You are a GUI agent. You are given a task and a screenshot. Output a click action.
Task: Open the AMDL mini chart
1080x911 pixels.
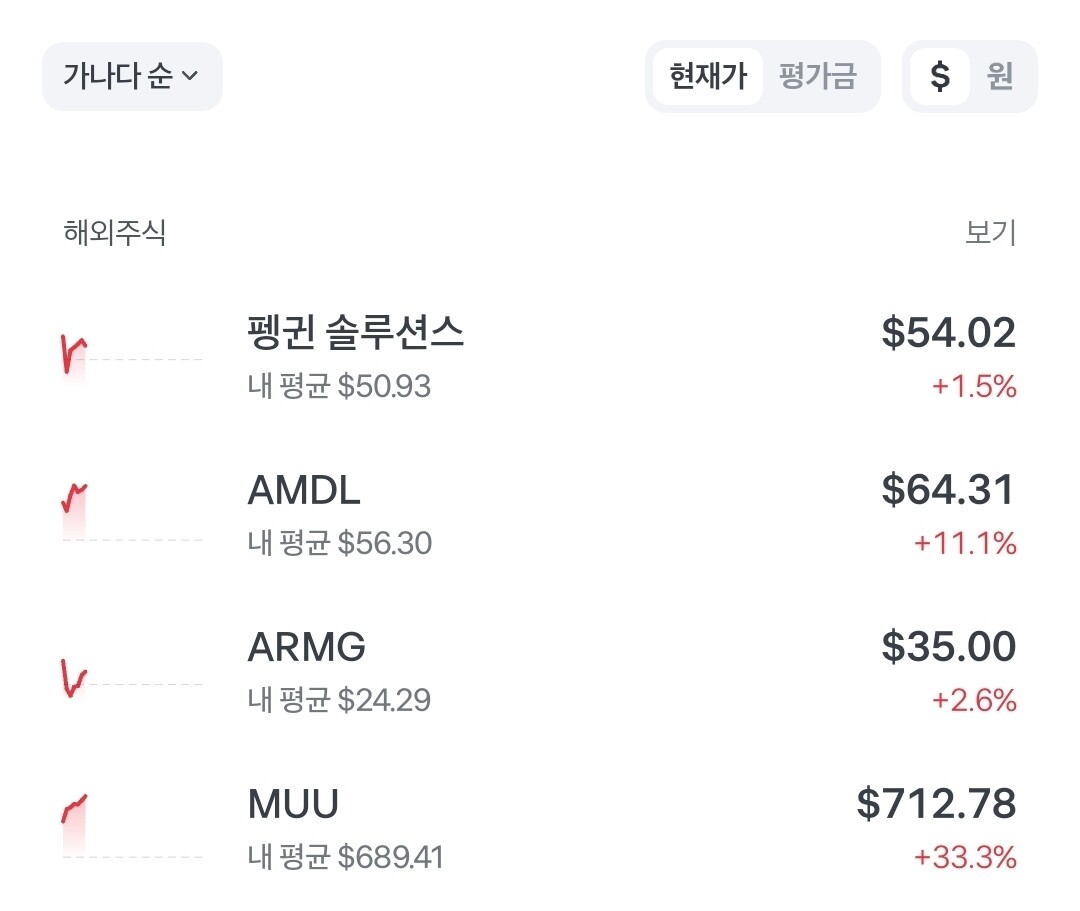(132, 513)
